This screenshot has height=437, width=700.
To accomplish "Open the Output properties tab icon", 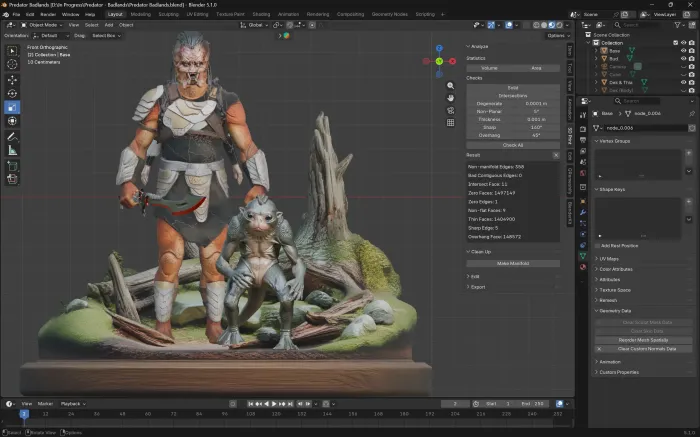I will (x=583, y=140).
